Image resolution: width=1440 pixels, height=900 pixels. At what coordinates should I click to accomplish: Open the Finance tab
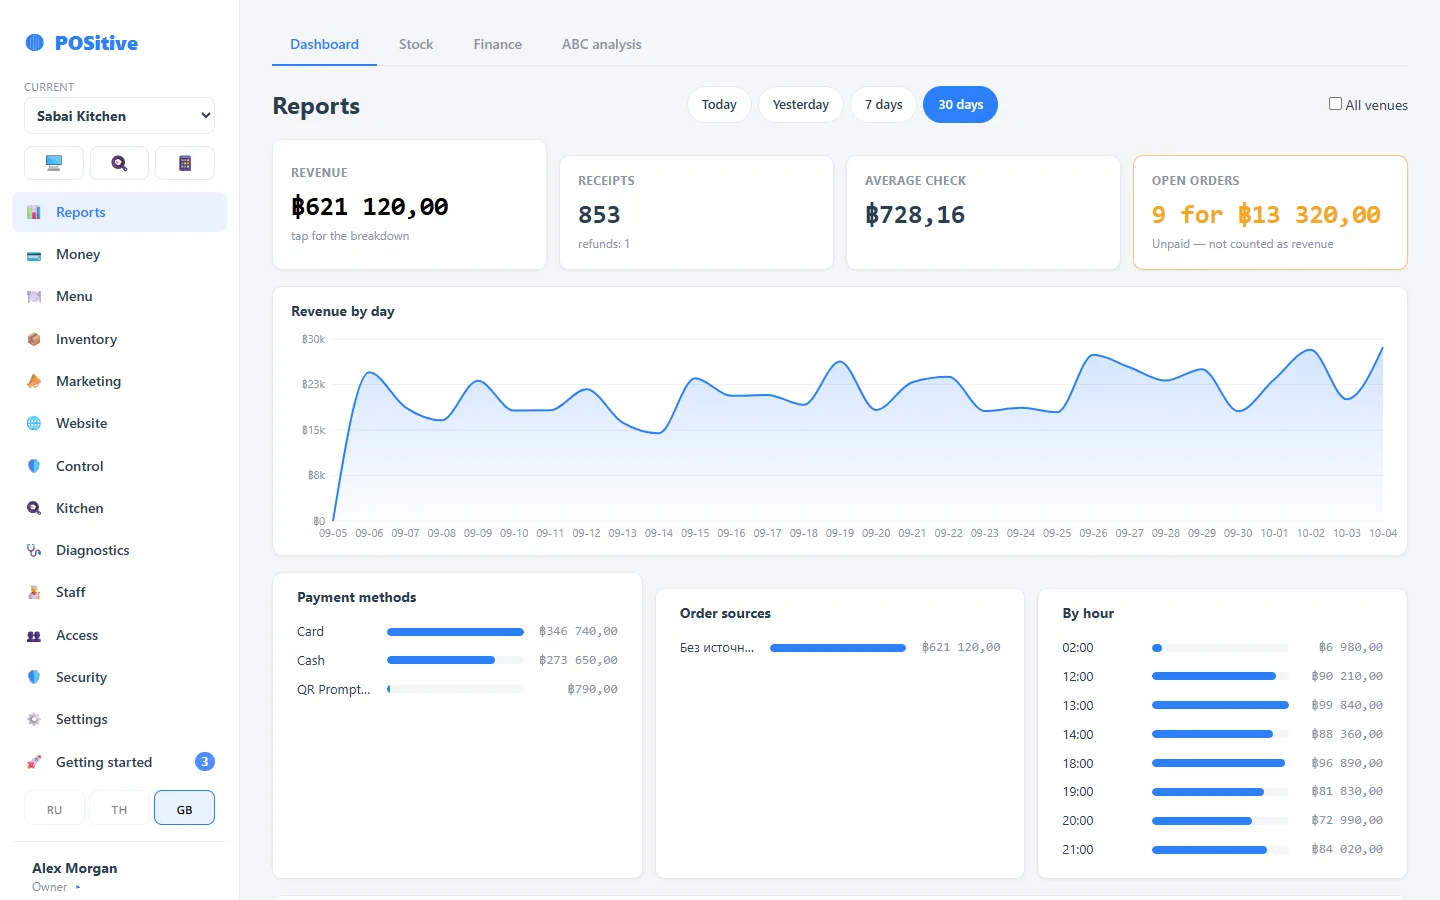tap(498, 44)
